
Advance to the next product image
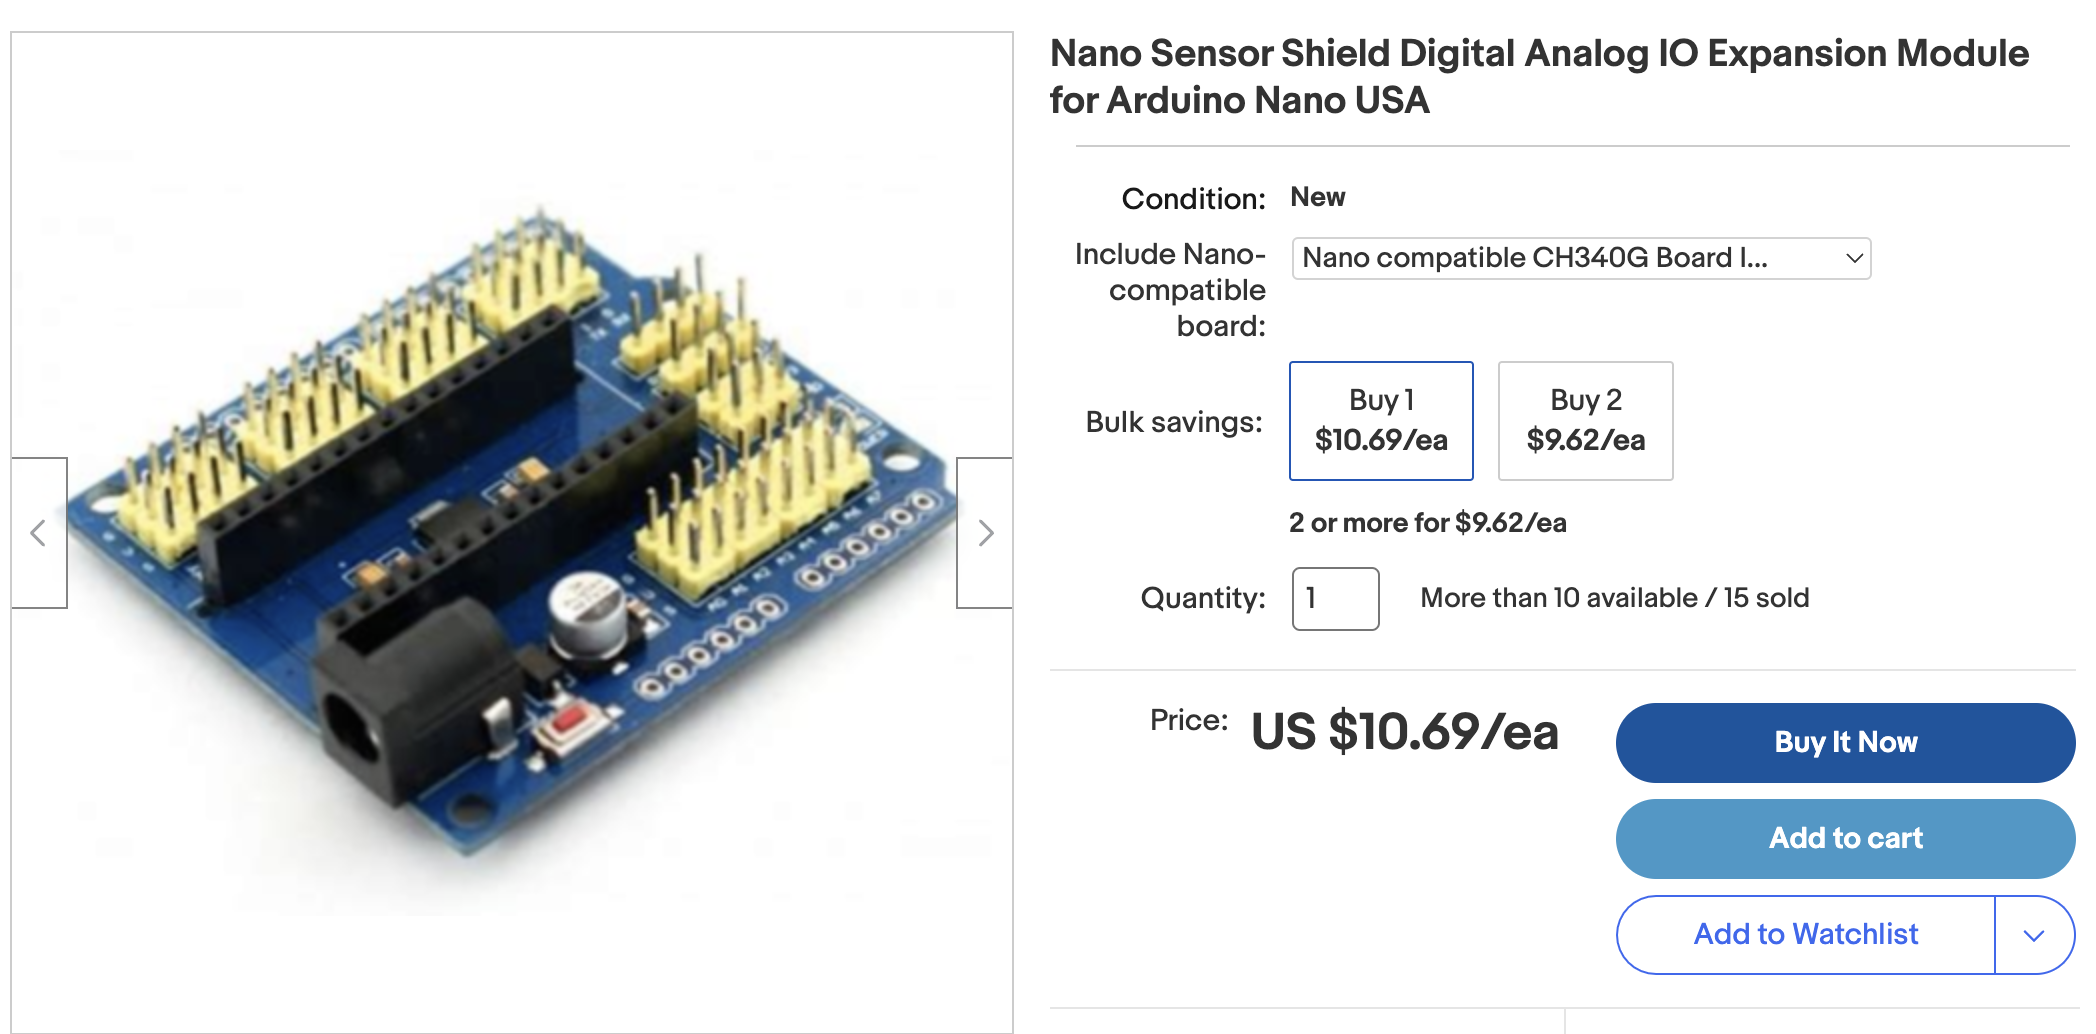[x=985, y=533]
